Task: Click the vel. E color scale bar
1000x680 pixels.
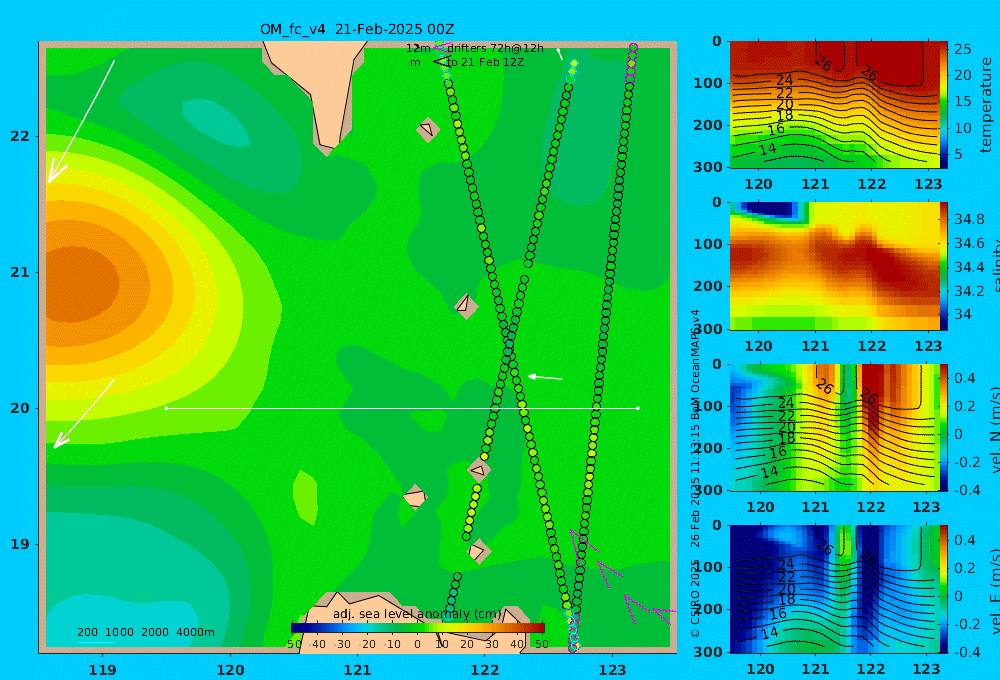Action: tap(944, 589)
